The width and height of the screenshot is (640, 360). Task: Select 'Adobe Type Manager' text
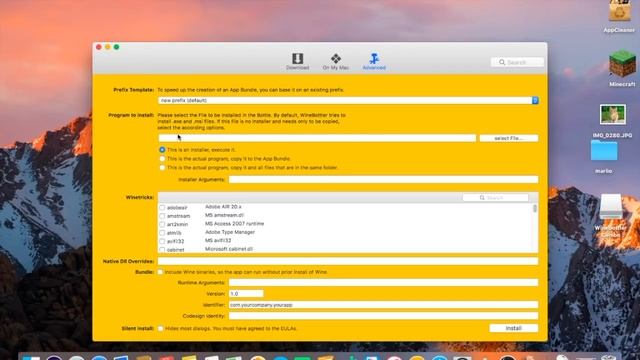[230, 232]
